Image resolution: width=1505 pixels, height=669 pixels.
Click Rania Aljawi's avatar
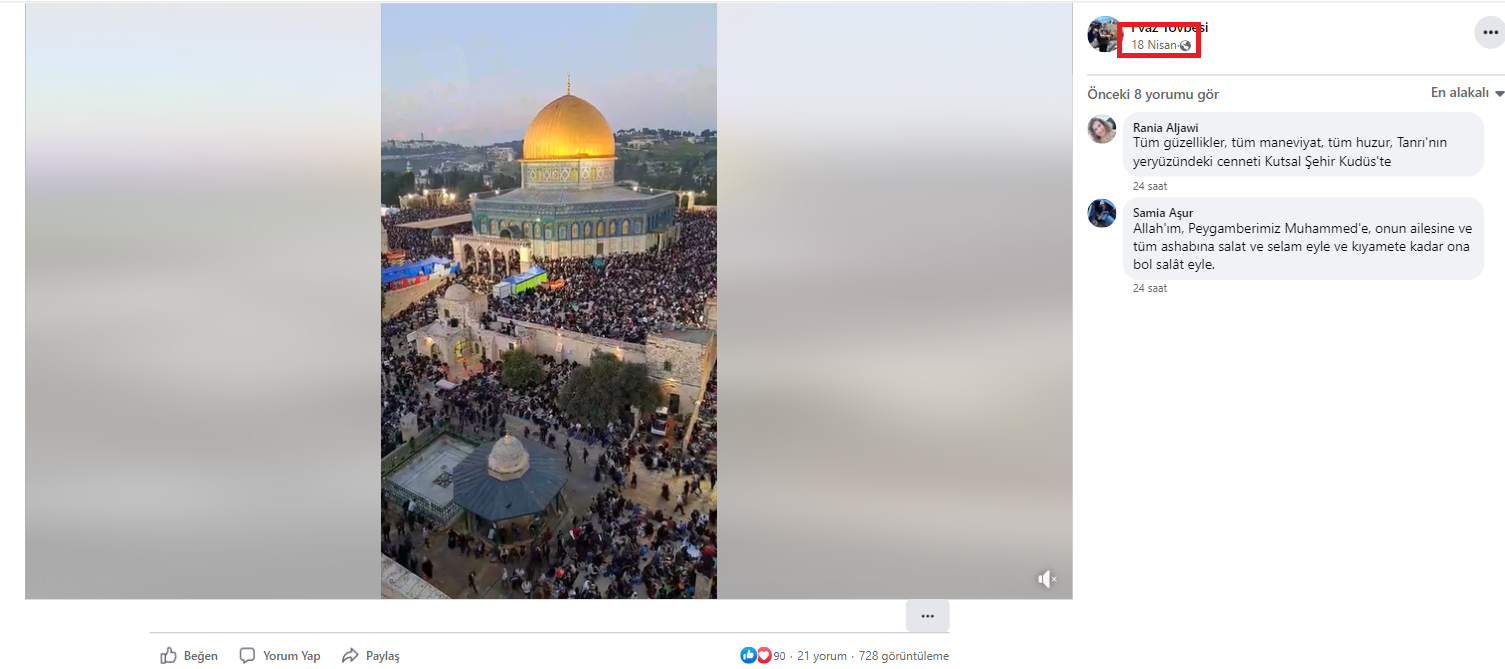click(1102, 129)
